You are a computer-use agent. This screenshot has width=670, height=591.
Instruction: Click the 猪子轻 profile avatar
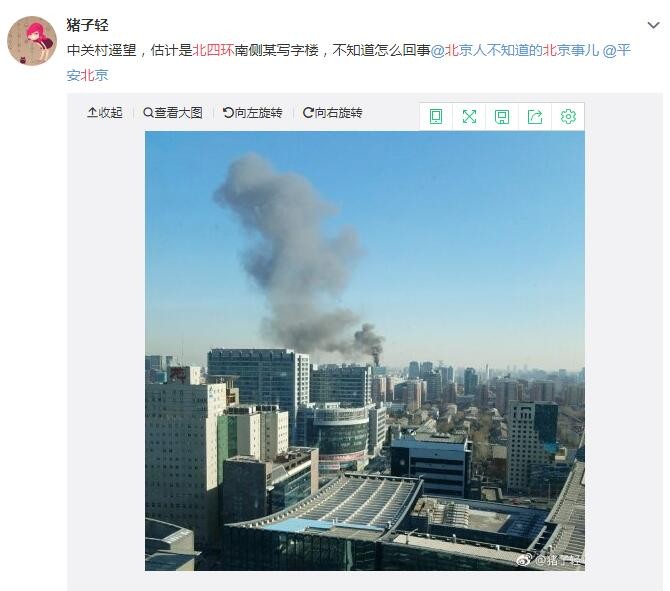point(32,41)
